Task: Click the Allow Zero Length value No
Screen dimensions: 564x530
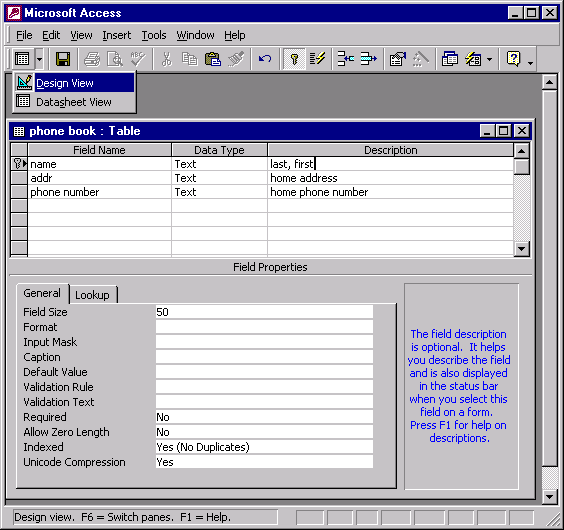Action: click(x=264, y=432)
